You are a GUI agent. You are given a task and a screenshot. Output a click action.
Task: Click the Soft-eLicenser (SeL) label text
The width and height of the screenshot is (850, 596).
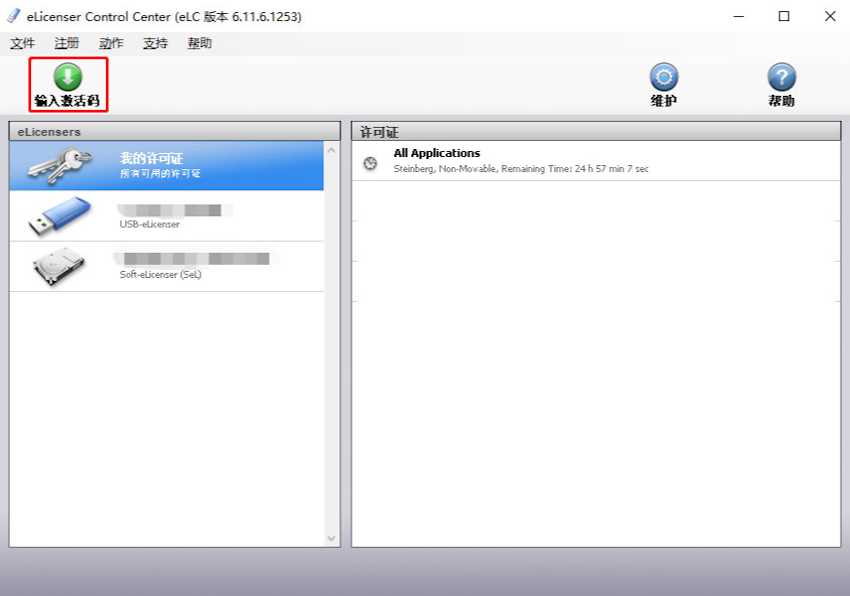tap(160, 274)
